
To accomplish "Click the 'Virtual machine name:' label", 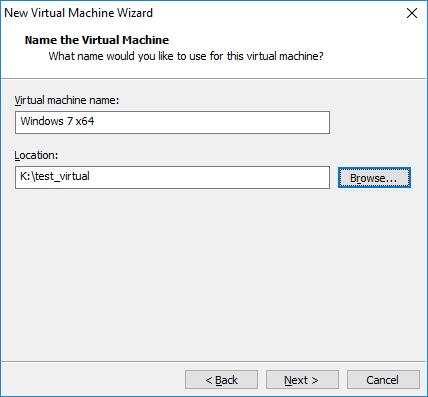I will pyautogui.click(x=67, y=100).
